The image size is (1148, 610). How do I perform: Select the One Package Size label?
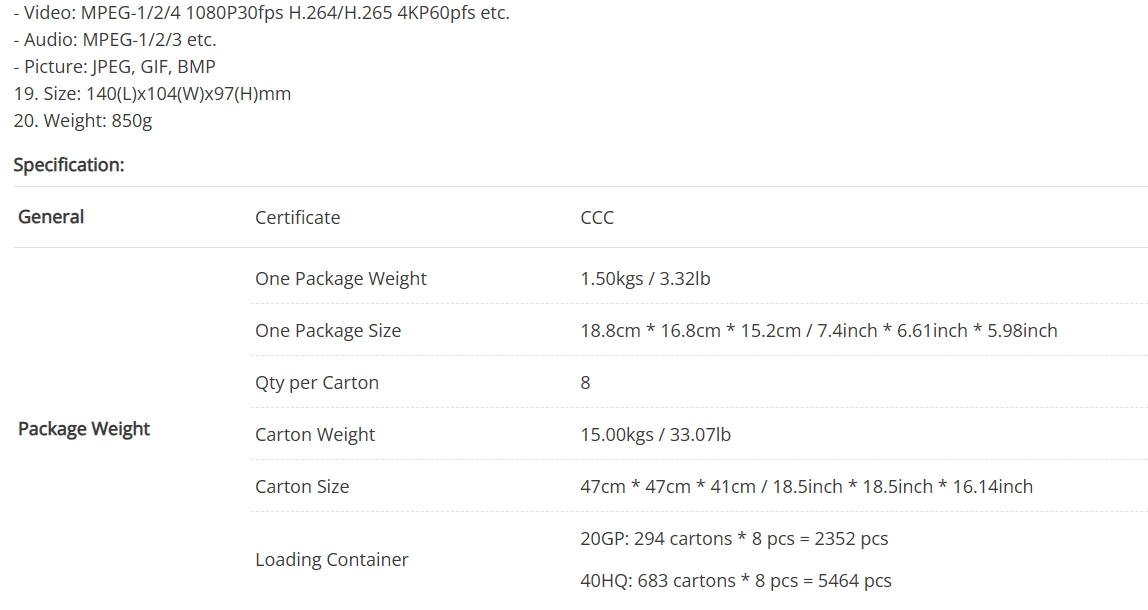click(x=328, y=330)
